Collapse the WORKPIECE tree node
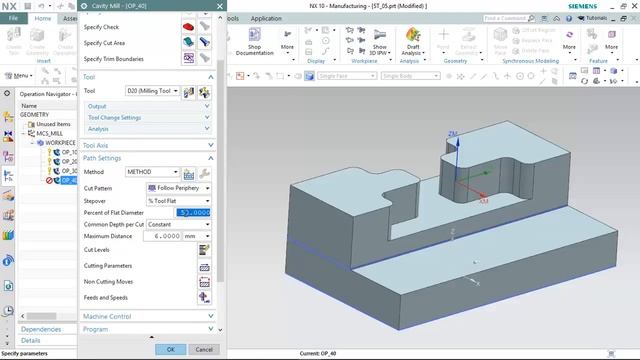 click(x=32, y=143)
